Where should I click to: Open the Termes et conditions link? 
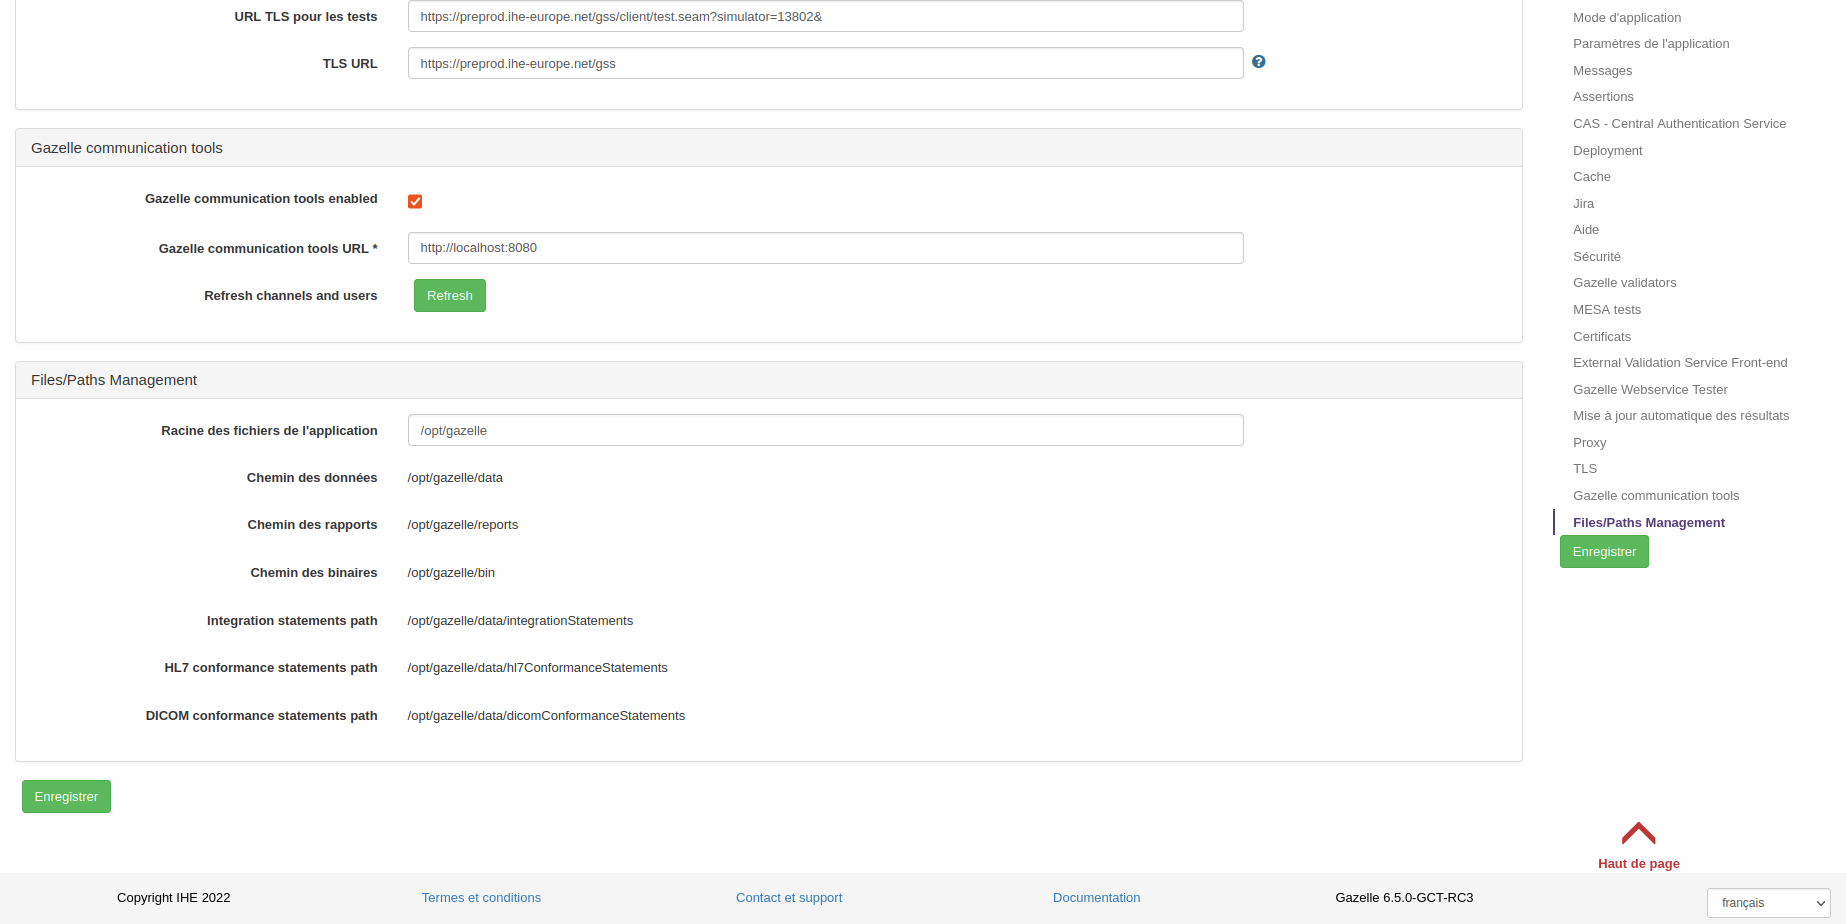(x=481, y=898)
